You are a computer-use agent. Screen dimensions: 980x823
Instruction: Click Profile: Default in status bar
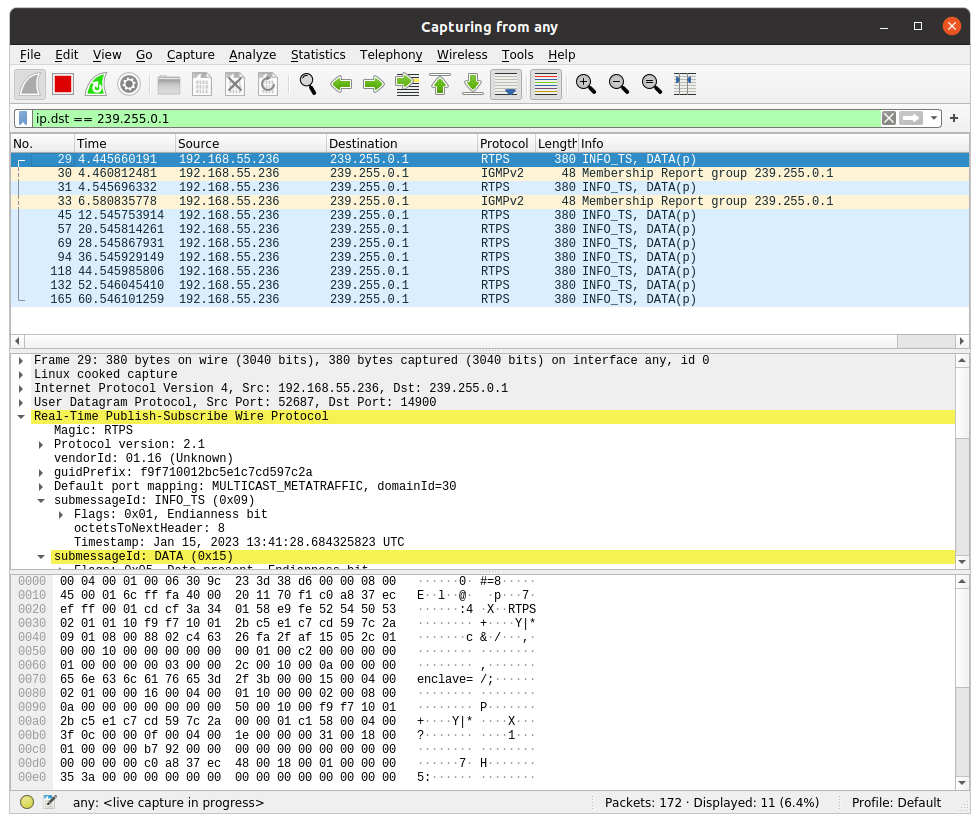click(x=896, y=802)
